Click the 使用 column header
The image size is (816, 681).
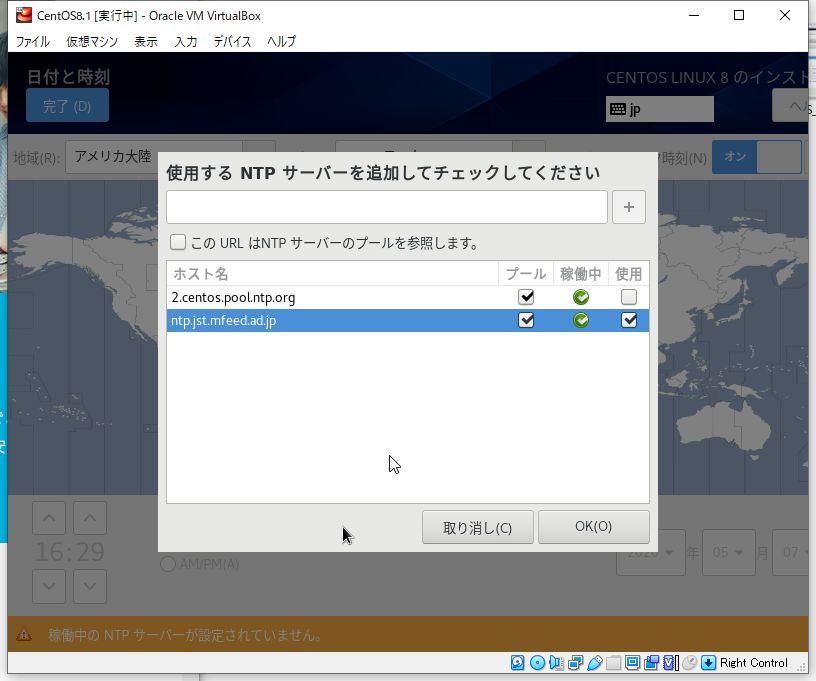point(629,273)
